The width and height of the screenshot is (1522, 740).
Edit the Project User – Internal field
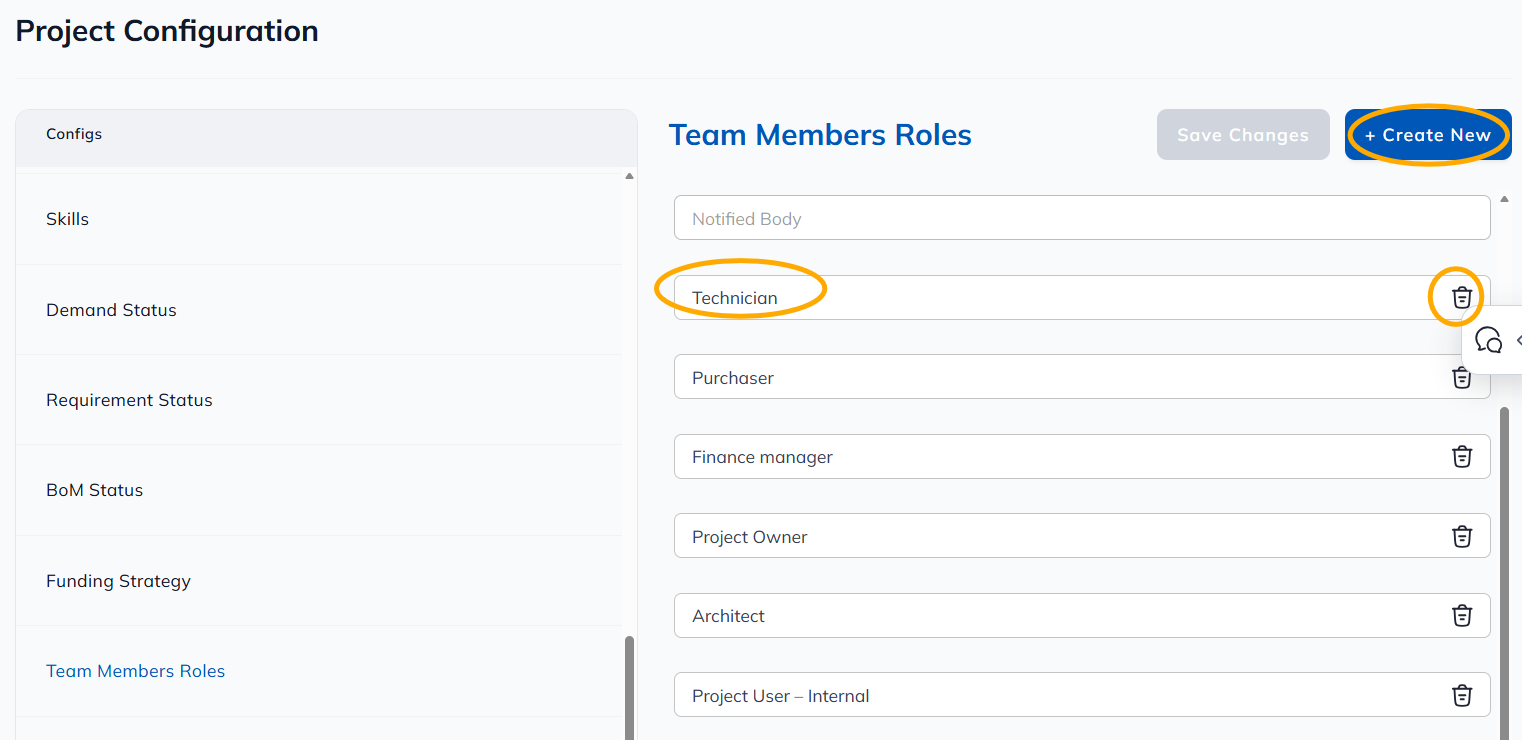(x=1082, y=695)
